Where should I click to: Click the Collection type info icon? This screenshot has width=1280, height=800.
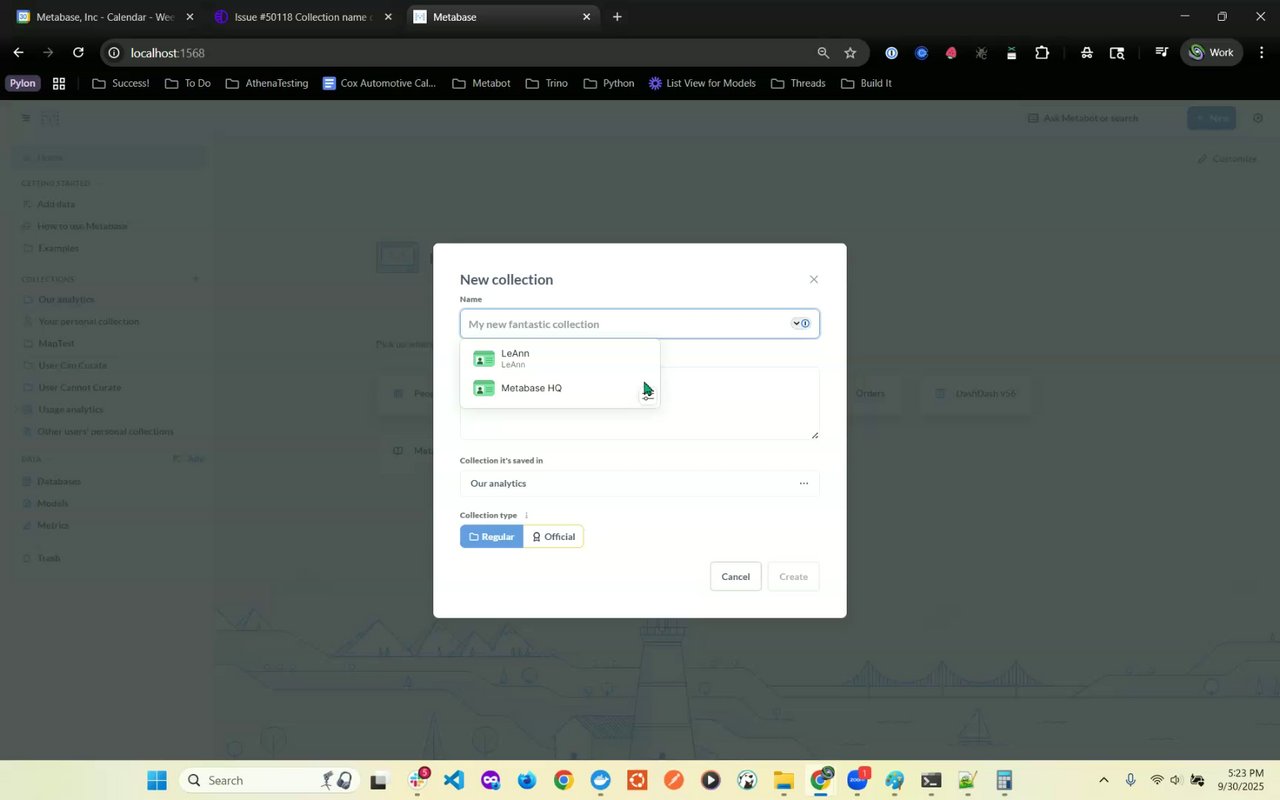[526, 515]
